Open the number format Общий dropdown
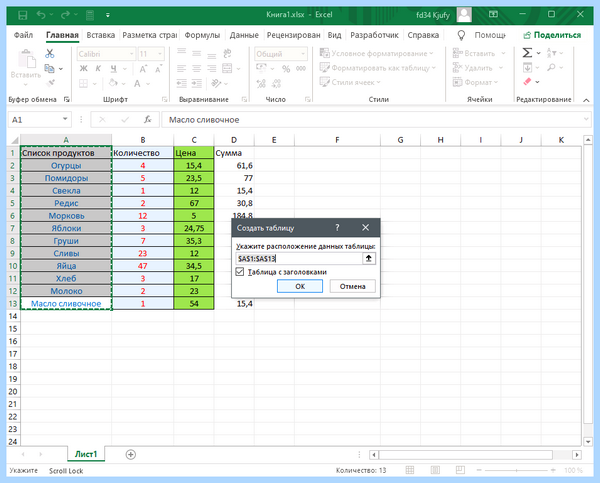The height and width of the screenshot is (483, 600). click(303, 54)
